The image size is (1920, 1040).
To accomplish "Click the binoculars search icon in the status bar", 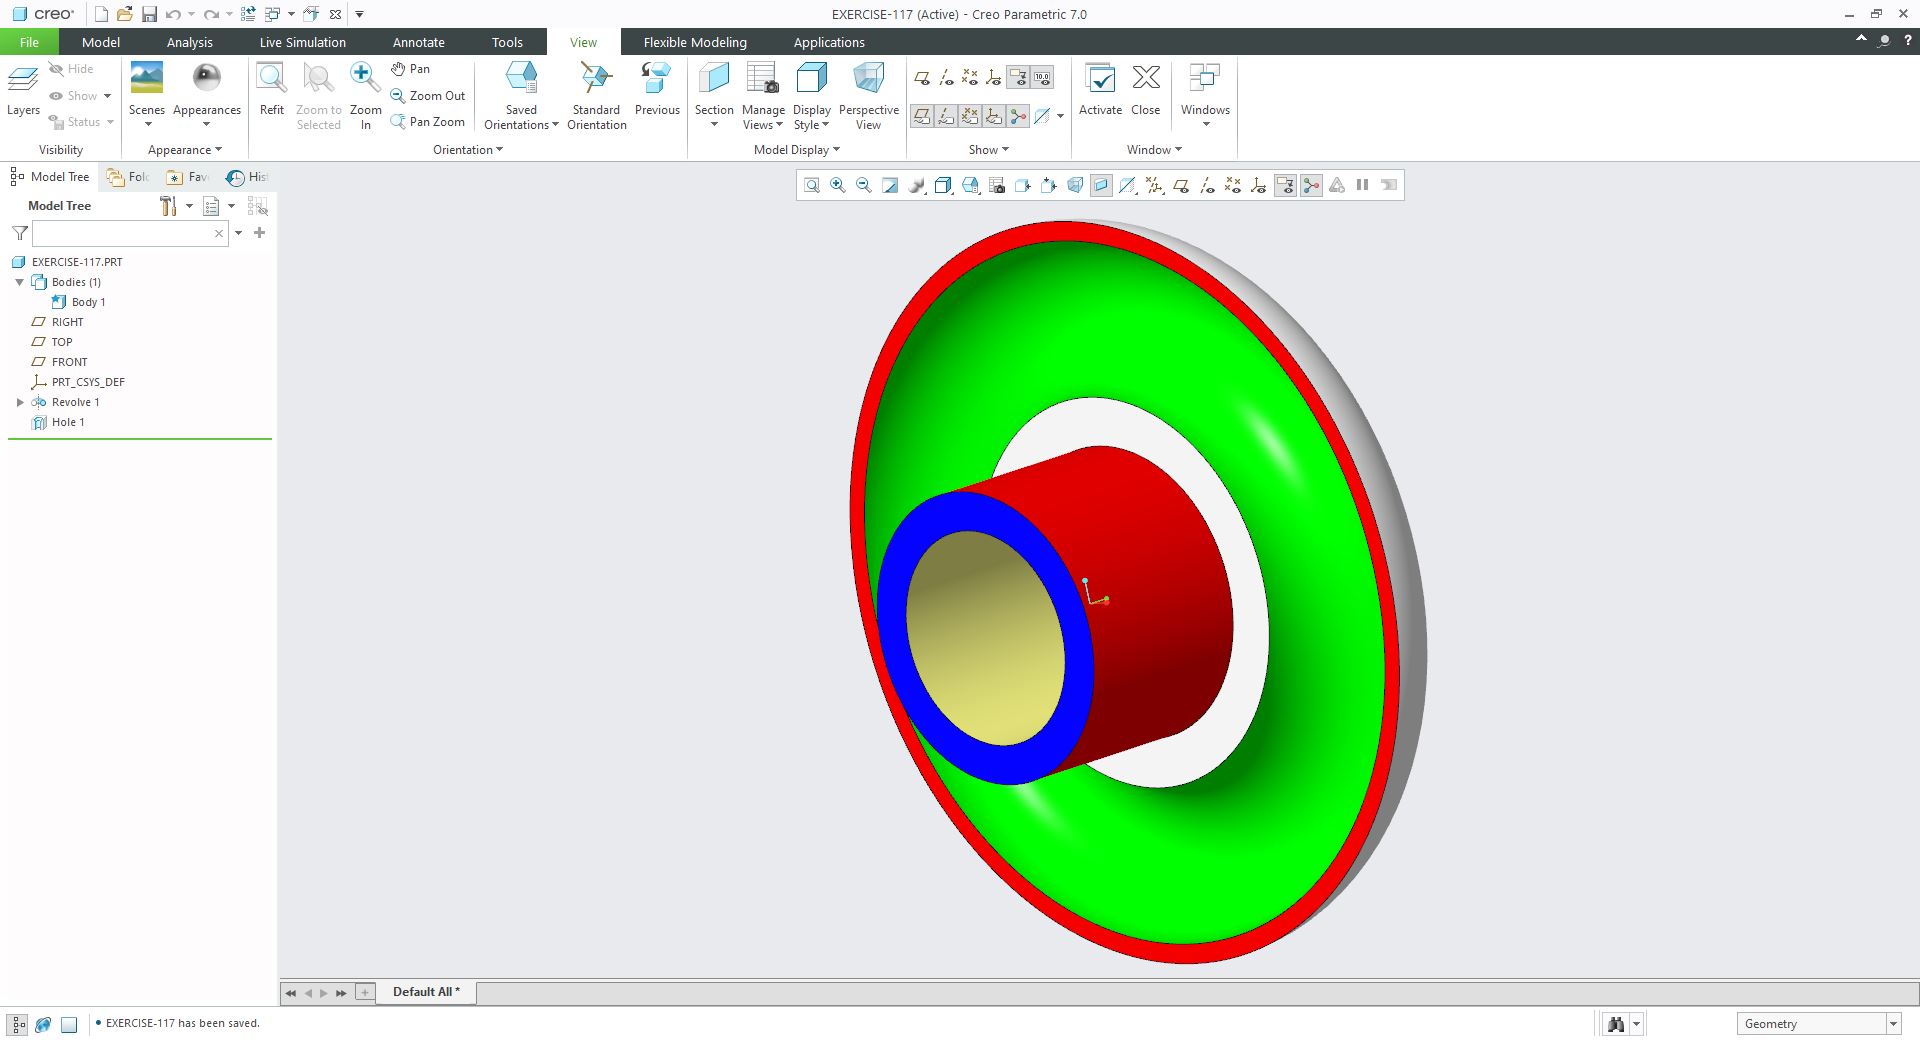I will 1615,1024.
